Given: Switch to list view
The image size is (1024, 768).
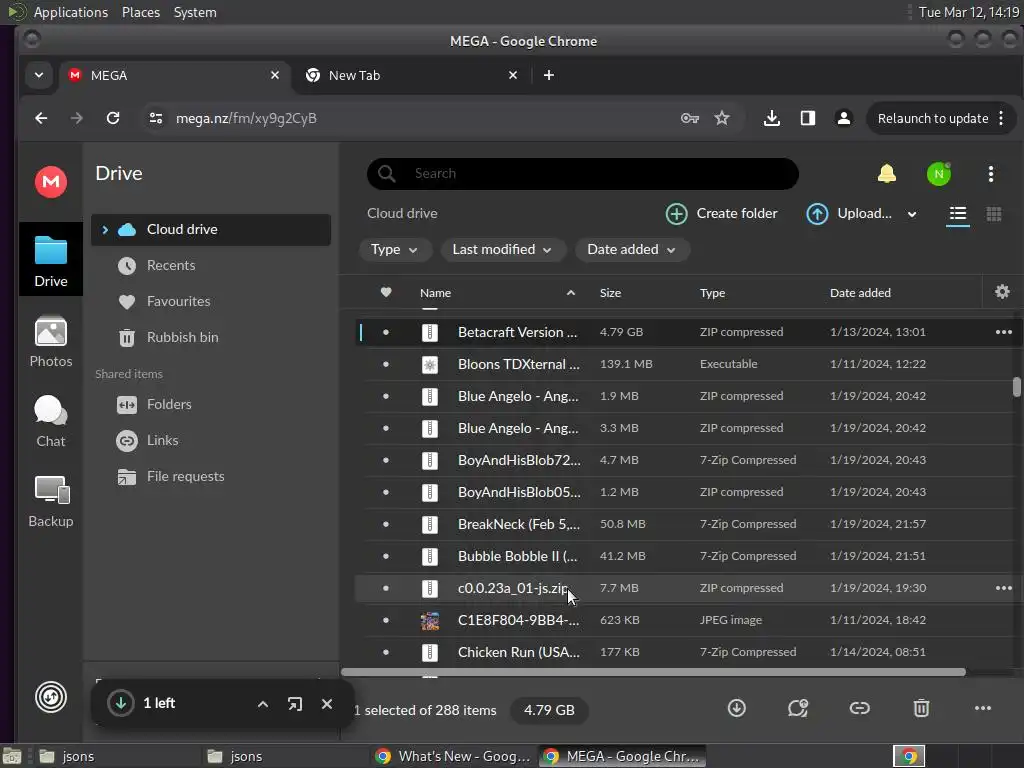Looking at the screenshot, I should 957,214.
